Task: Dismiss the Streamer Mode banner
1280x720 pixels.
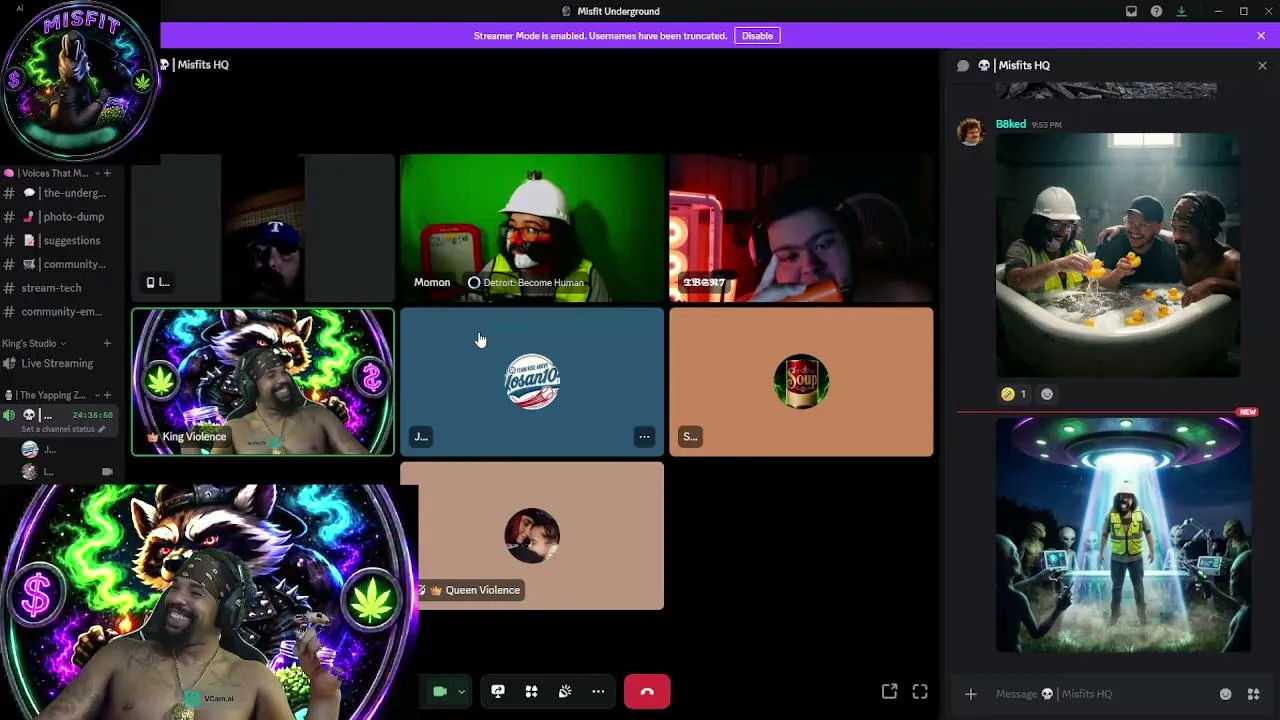Action: click(x=1261, y=36)
